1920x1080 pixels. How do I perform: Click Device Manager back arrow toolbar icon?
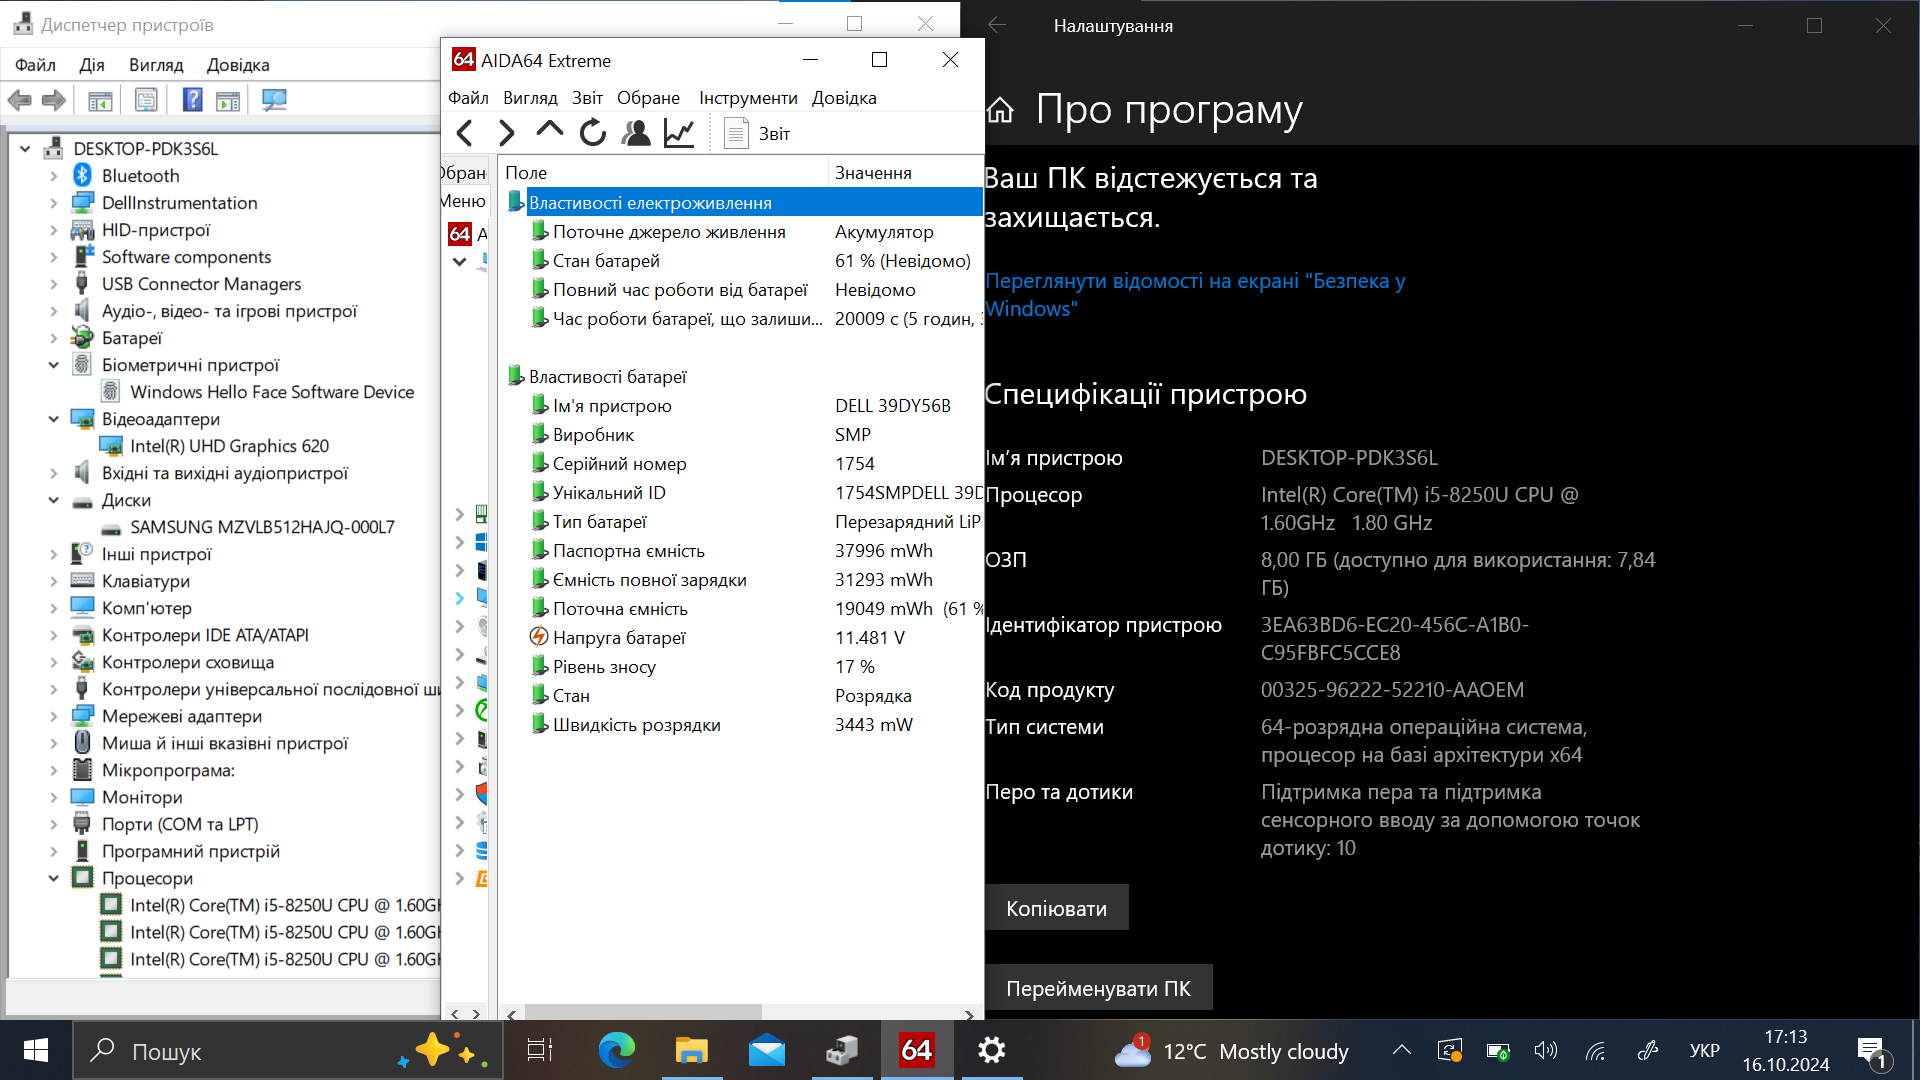[20, 100]
